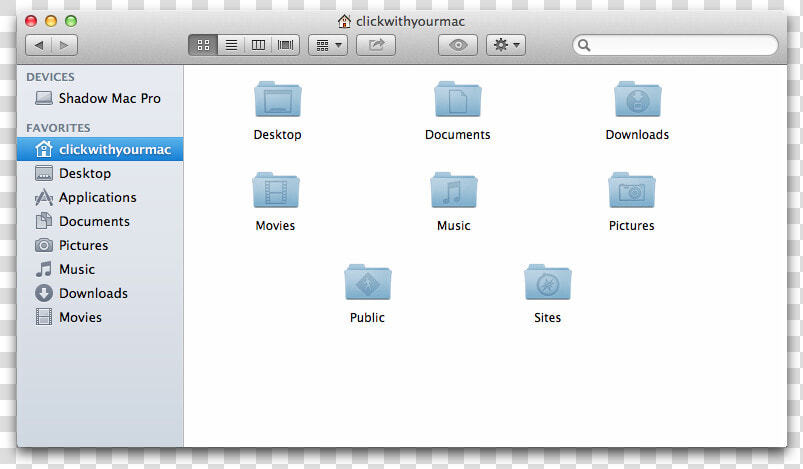Viewport: 803px width, 469px height.
Task: Close the Finder window with the red button
Action: [x=31, y=21]
